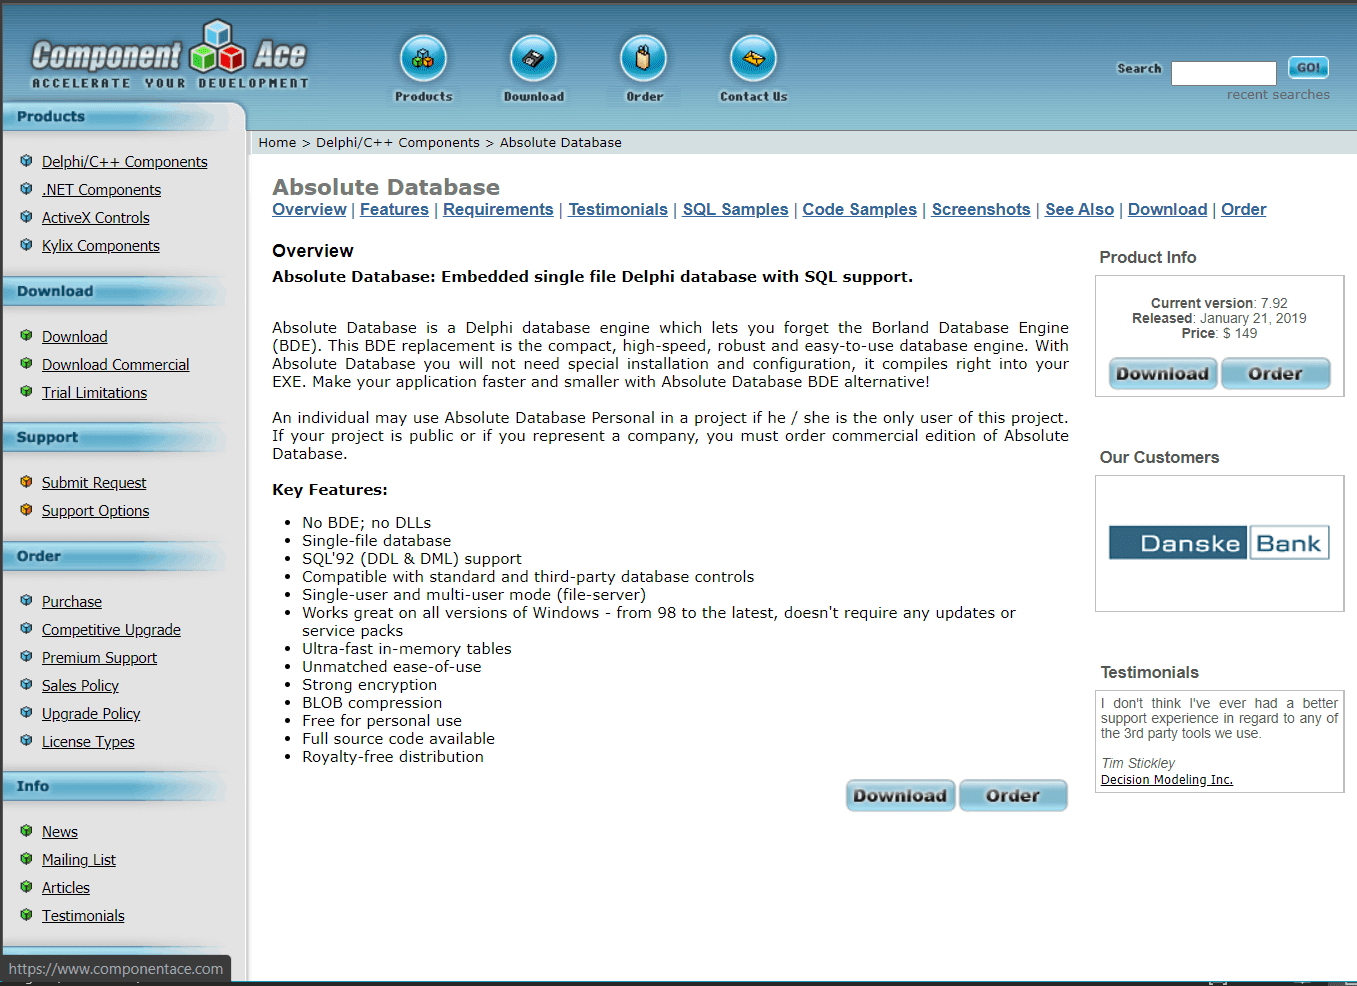The height and width of the screenshot is (986, 1357).
Task: Click the Danske Bank customer logo
Action: (x=1219, y=543)
